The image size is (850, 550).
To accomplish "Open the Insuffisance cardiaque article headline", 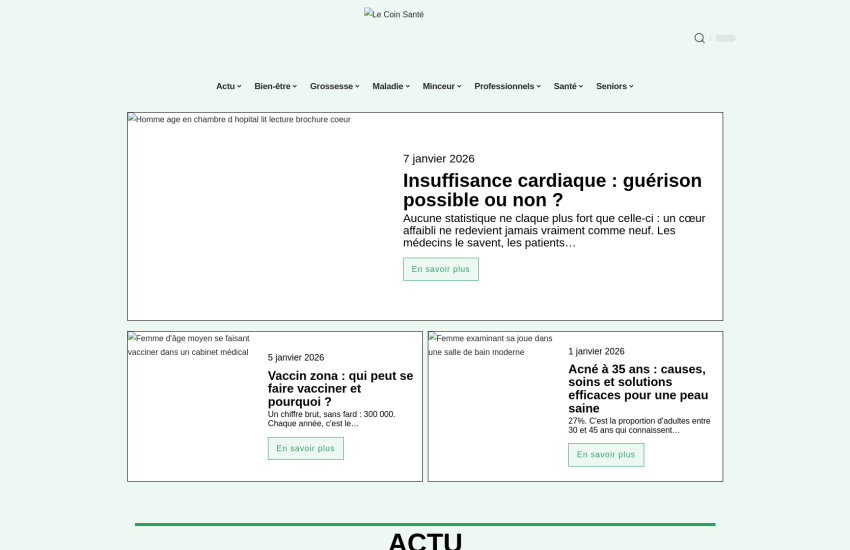I will pos(552,190).
